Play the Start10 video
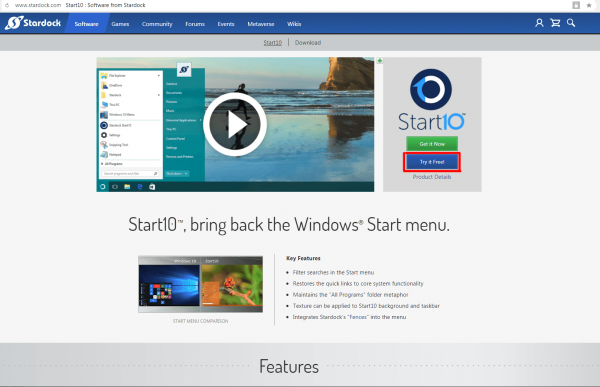600x387 pixels. pos(235,124)
